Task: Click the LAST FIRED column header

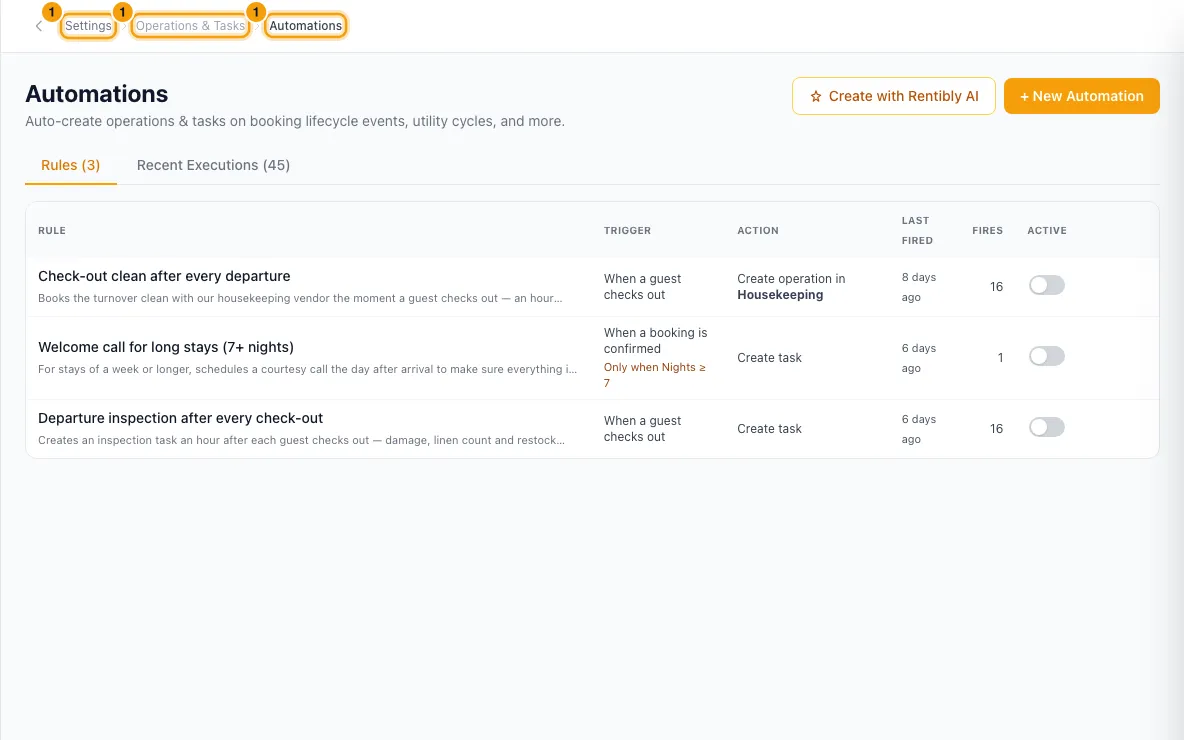Action: pos(917,230)
